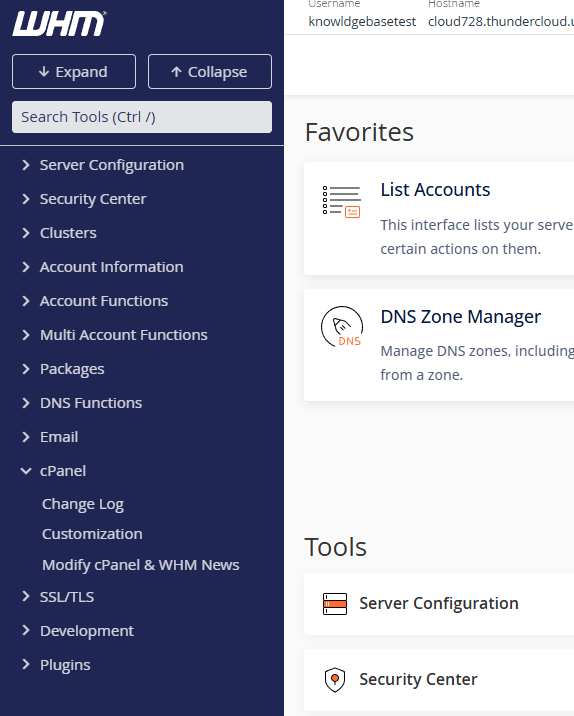Open the DNS Zone Manager title link
574x716 pixels.
461,316
